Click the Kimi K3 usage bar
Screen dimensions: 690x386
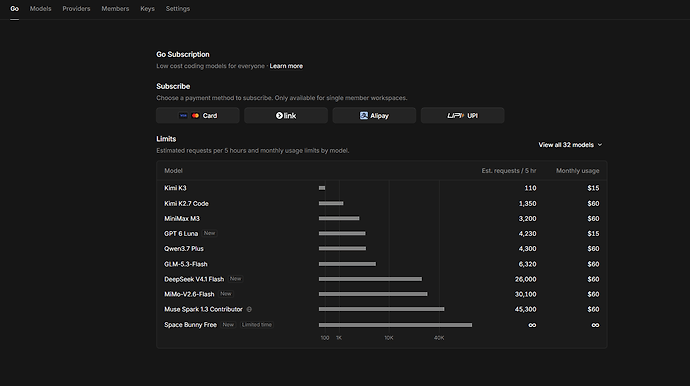click(322, 188)
